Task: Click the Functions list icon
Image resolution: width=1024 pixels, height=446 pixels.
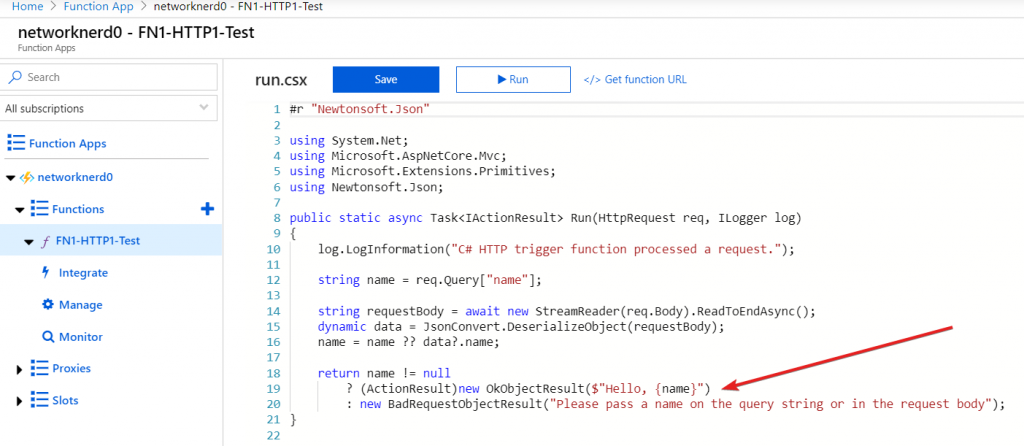Action: point(39,209)
